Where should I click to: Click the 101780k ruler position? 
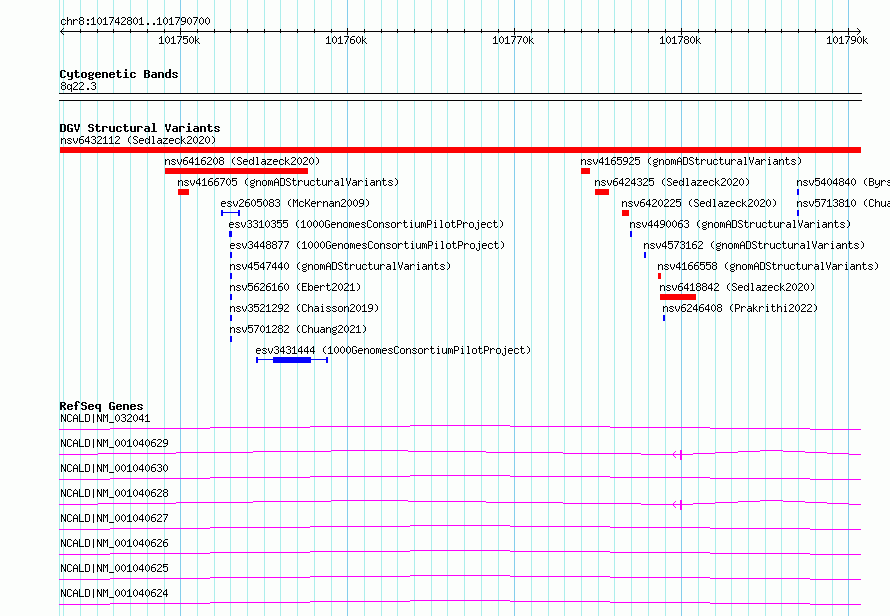[x=680, y=40]
